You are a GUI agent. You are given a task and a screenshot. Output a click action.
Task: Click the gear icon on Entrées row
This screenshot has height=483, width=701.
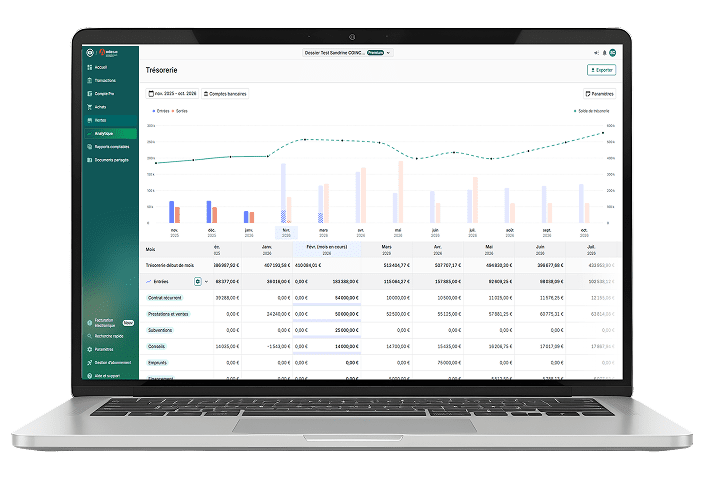click(198, 281)
